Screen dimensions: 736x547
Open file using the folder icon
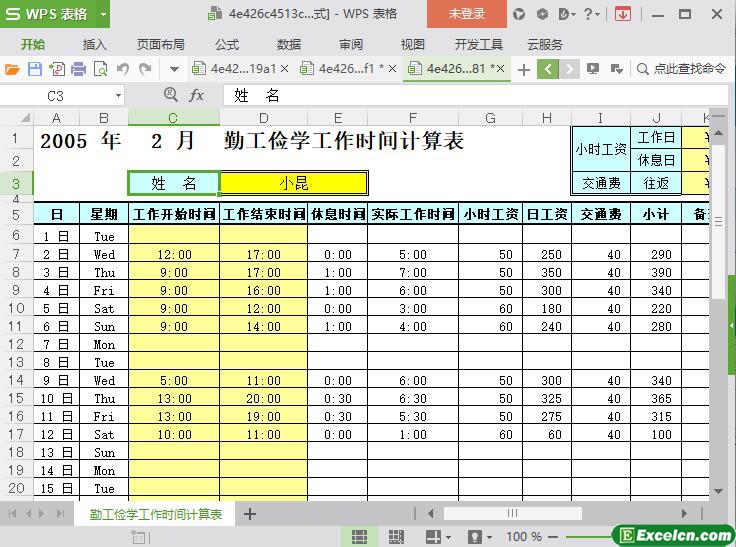tap(12, 69)
